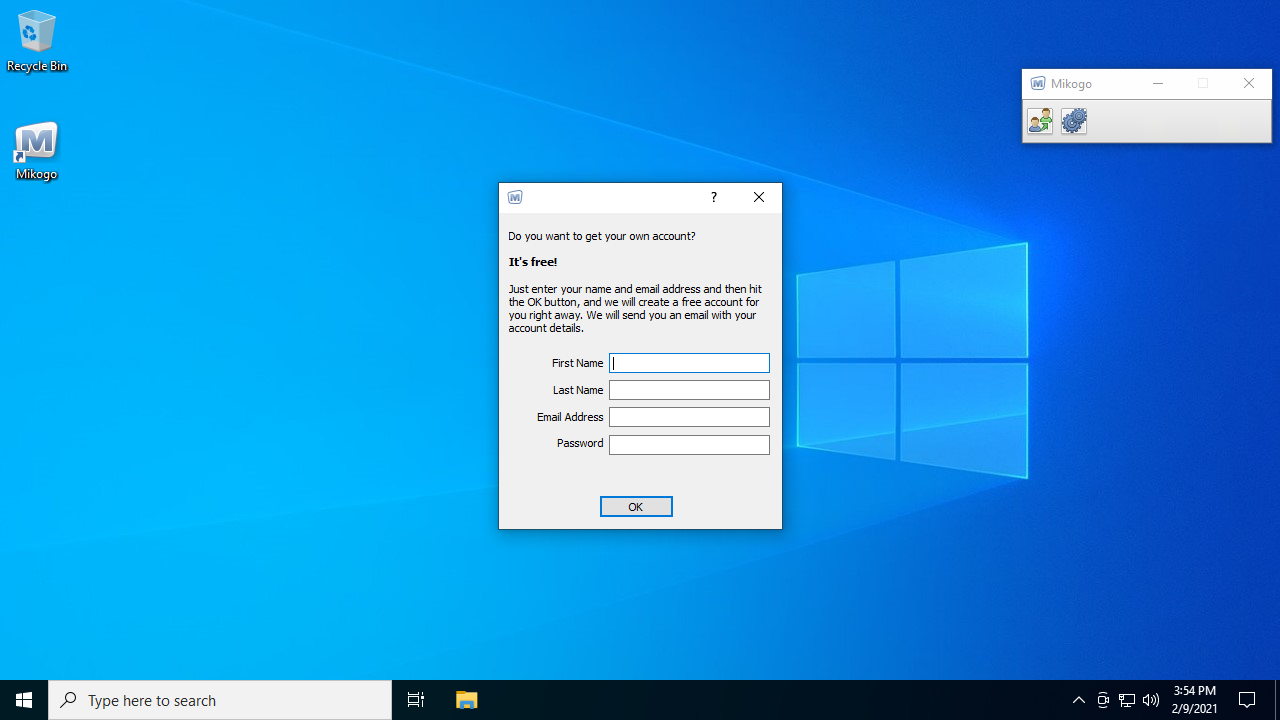Click the network icon in system tray

1127,700
